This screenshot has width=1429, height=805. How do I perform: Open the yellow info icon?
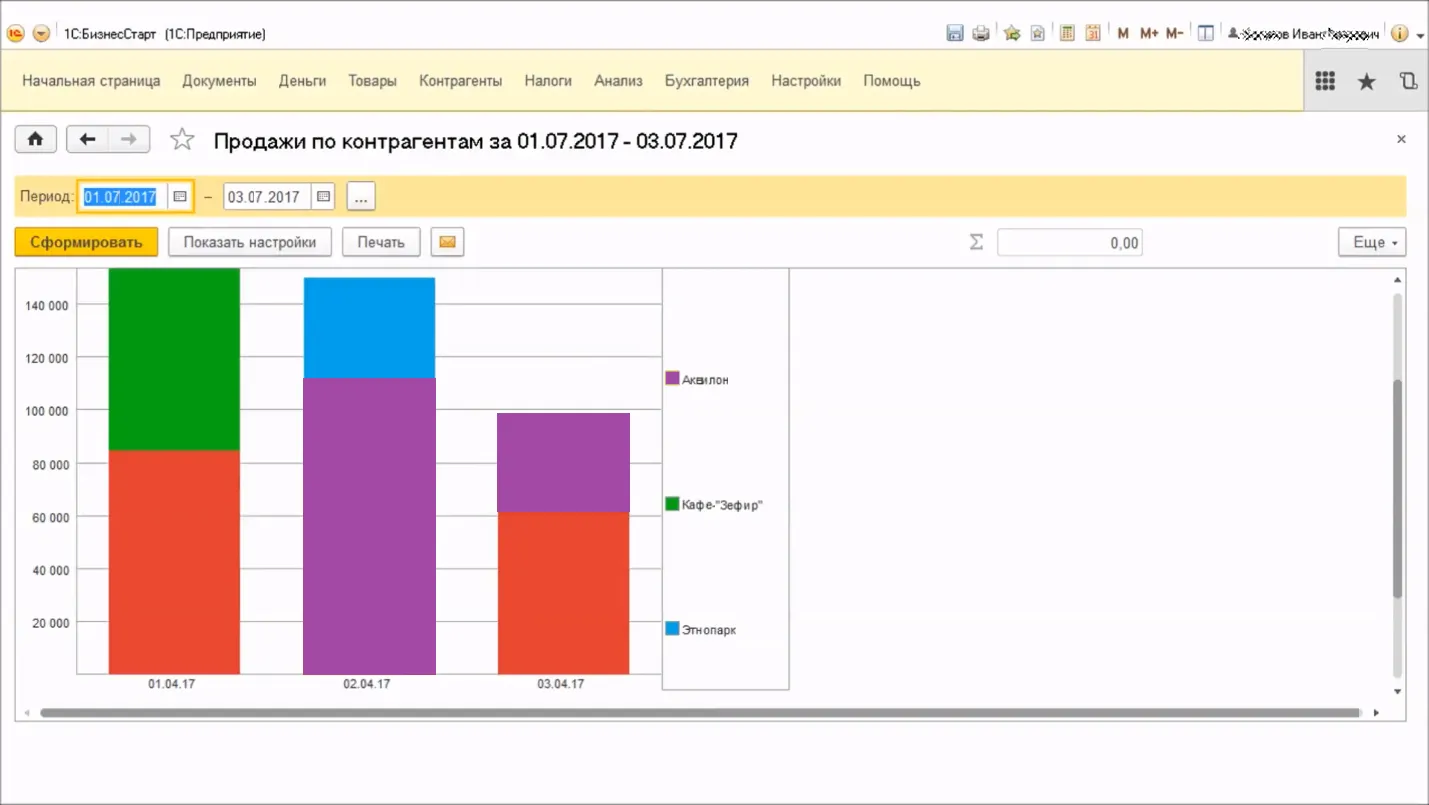(x=1399, y=33)
